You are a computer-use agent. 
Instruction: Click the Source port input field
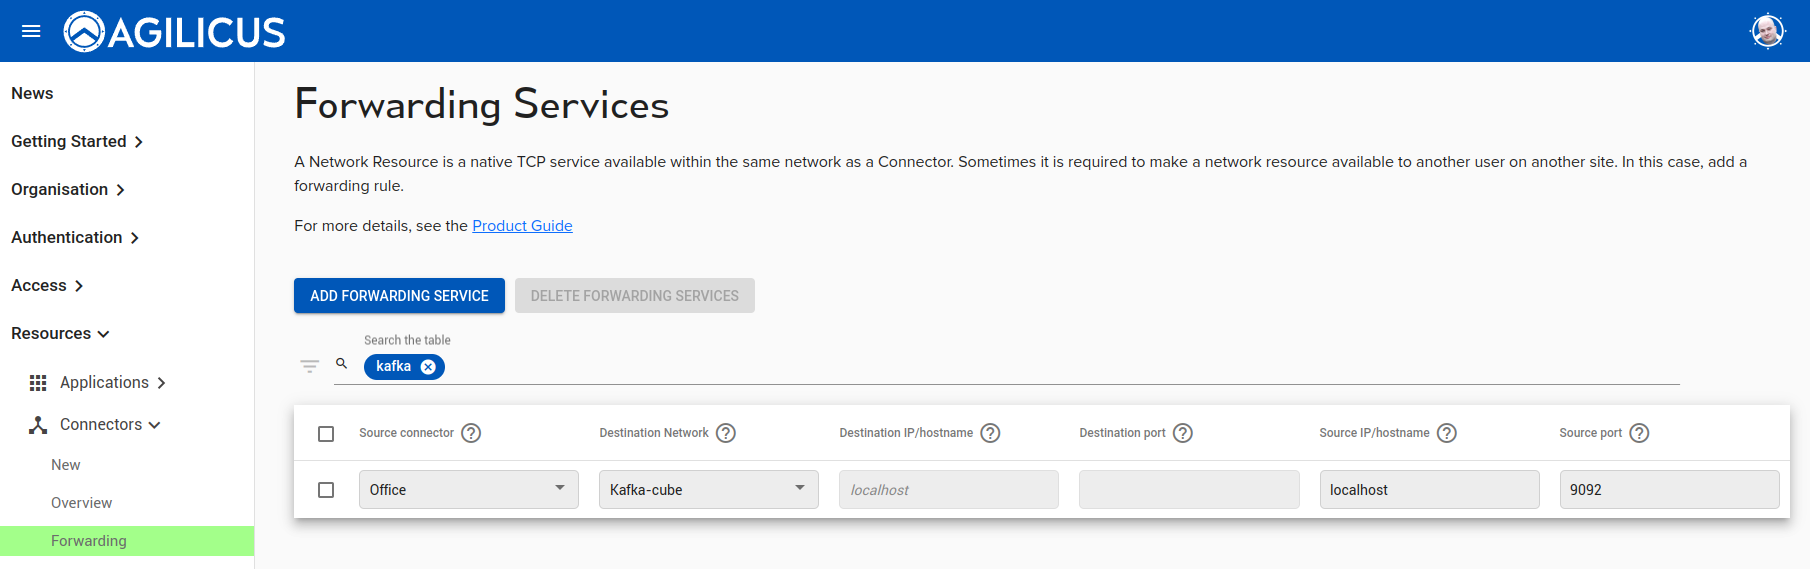tap(1668, 490)
